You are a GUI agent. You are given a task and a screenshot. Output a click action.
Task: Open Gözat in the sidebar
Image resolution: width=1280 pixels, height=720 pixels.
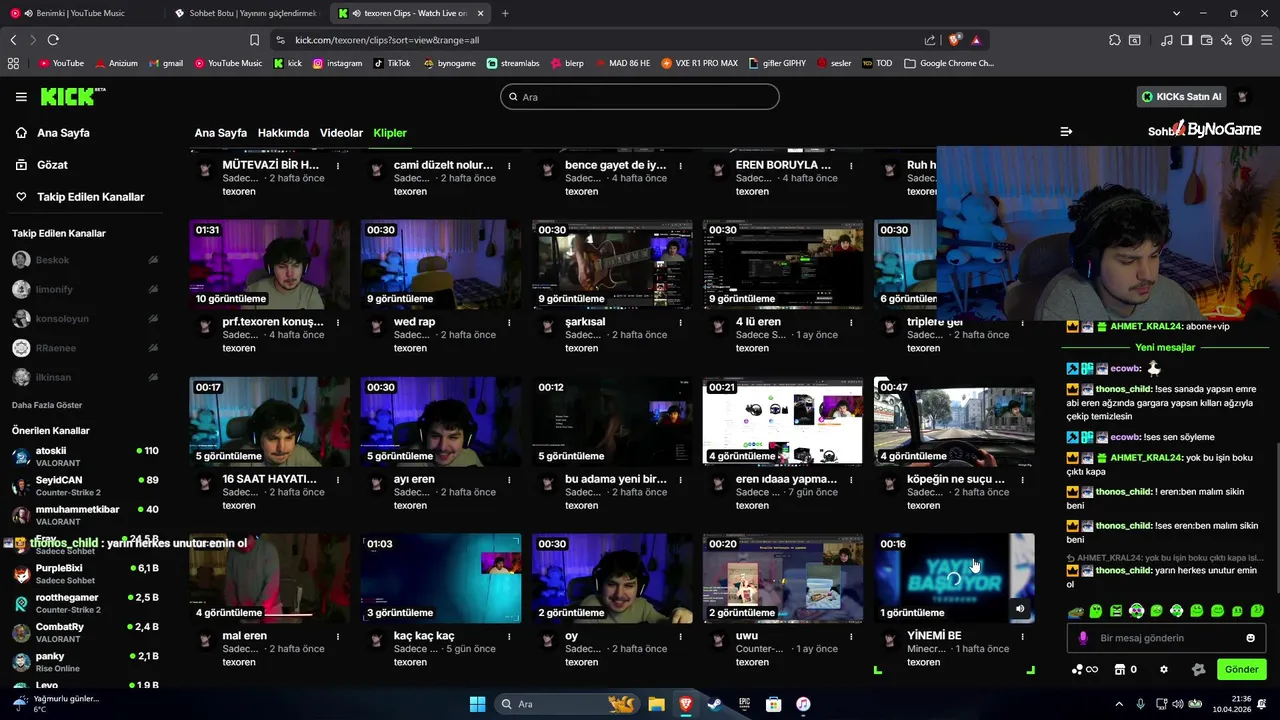[x=52, y=165]
